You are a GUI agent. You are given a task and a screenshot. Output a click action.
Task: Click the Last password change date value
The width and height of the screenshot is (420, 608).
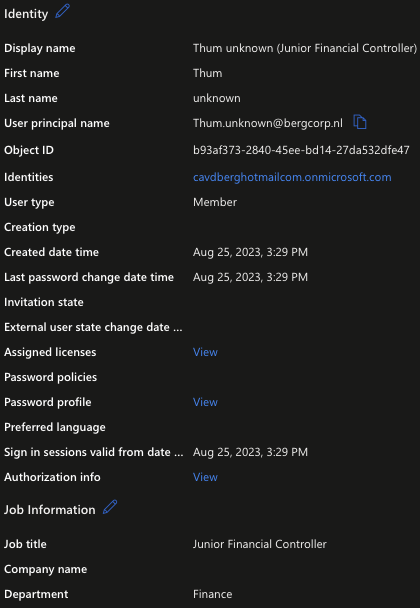[251, 277]
